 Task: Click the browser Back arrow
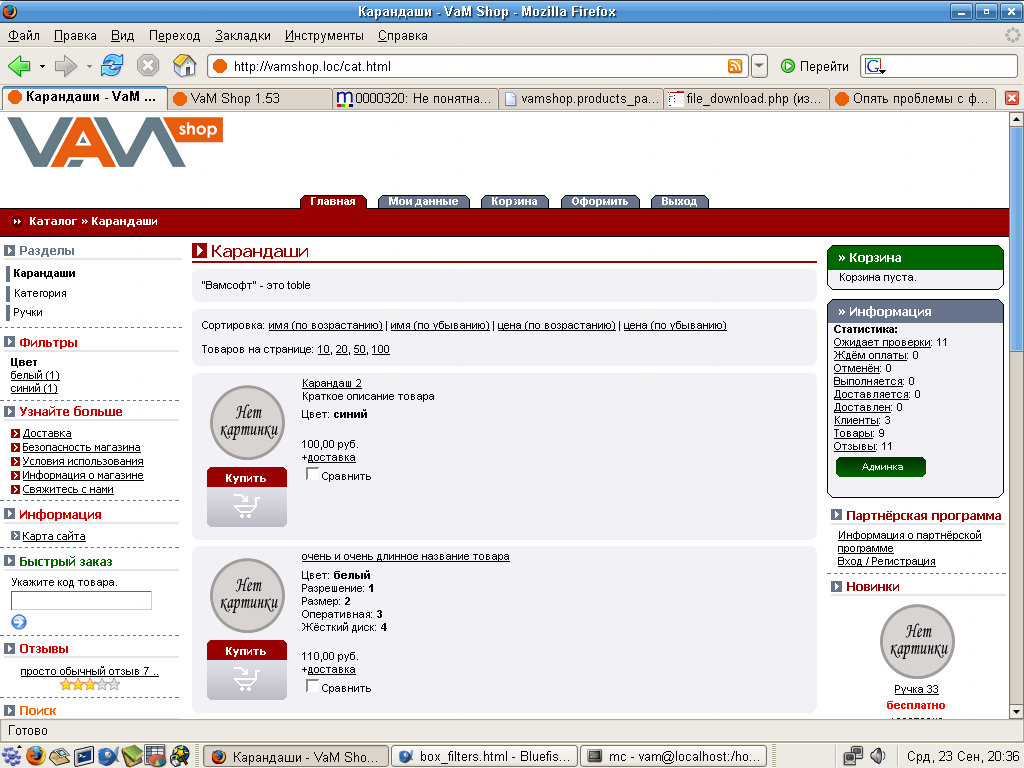pos(19,66)
